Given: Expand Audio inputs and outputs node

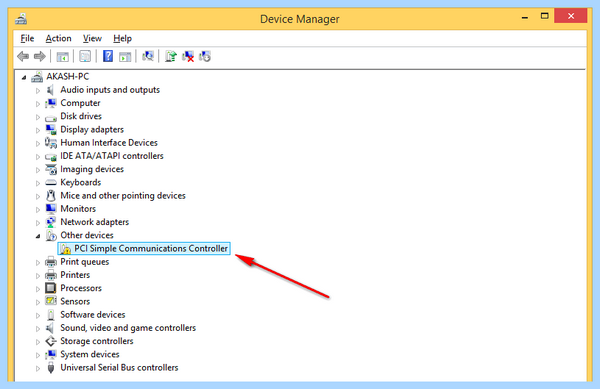Looking at the screenshot, I should pyautogui.click(x=38, y=91).
